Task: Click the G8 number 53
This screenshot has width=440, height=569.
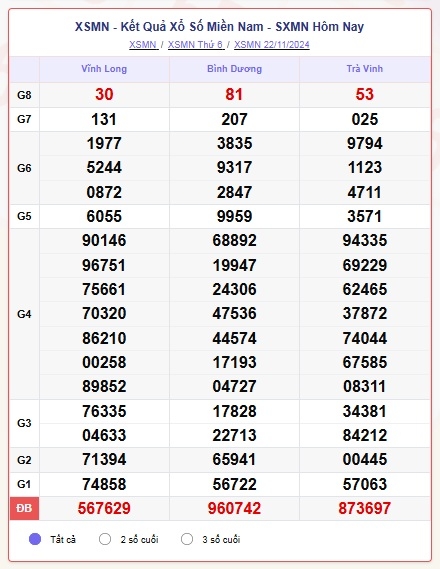Action: 365,95
